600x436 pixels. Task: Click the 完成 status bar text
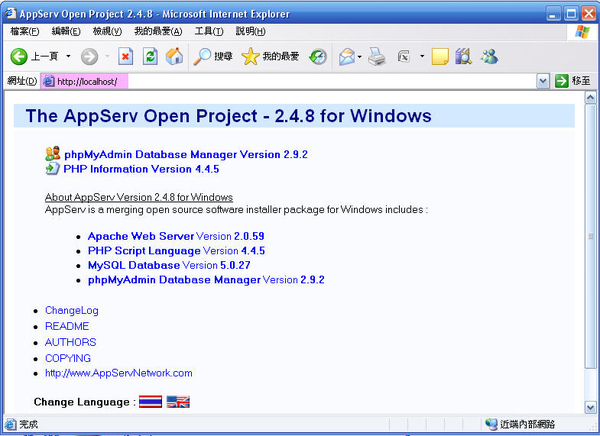(x=28, y=424)
